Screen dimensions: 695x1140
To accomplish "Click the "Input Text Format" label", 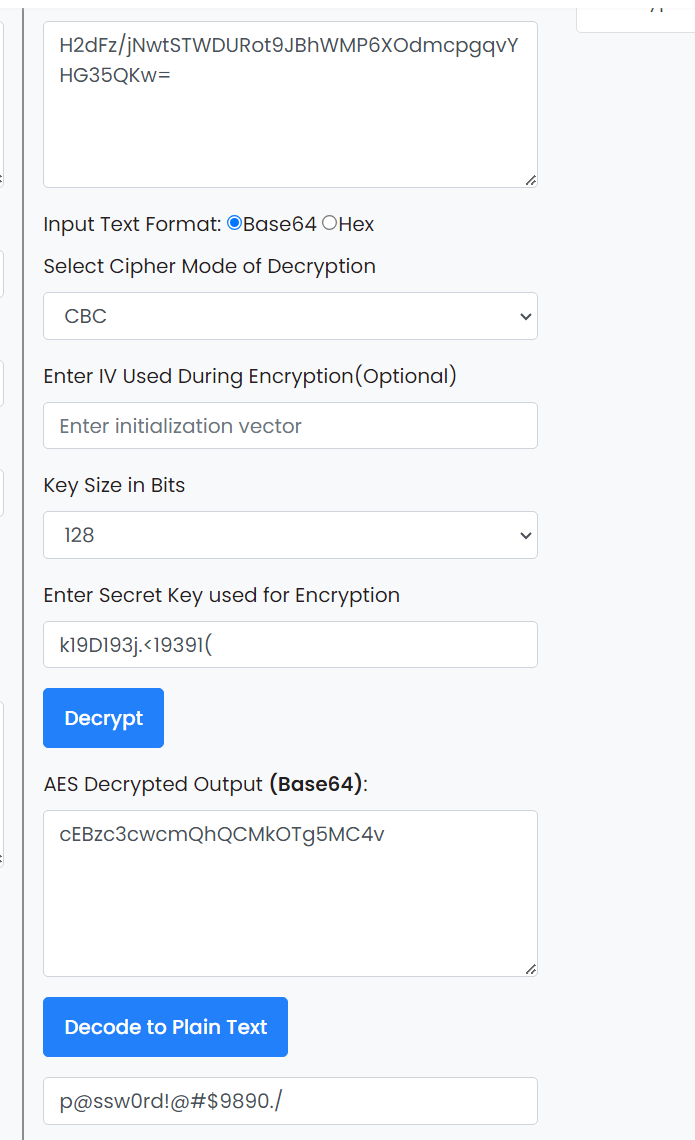I will 132,224.
